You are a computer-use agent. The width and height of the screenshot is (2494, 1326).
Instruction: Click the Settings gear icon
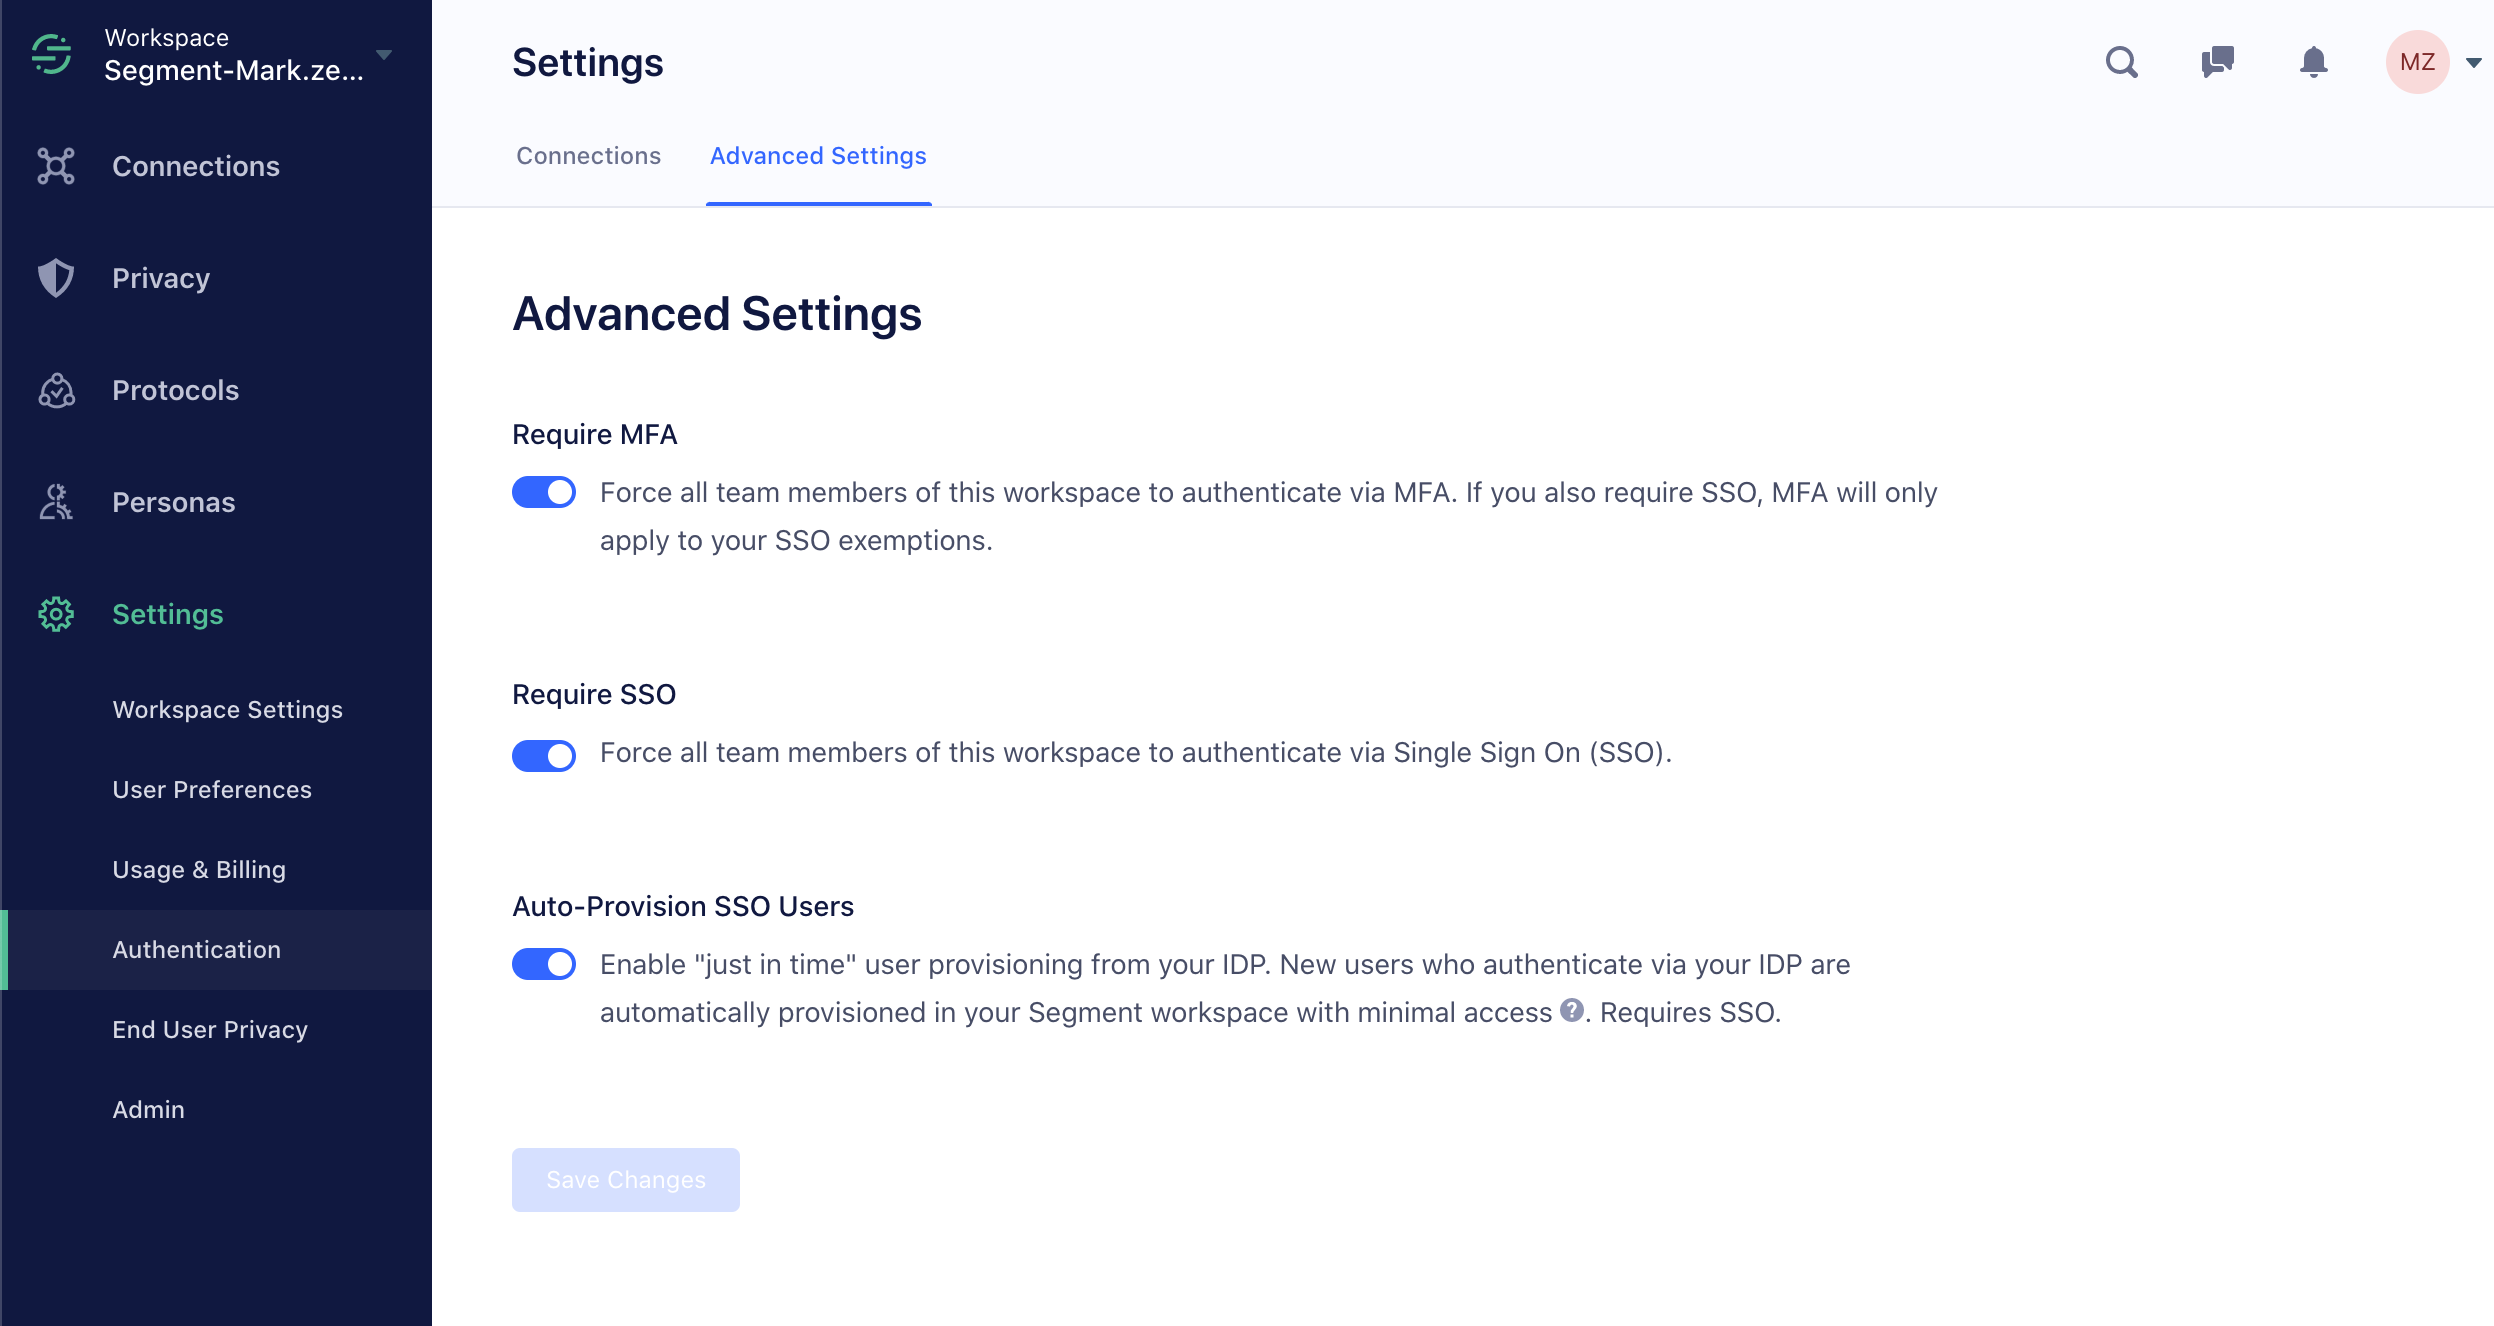click(x=55, y=614)
